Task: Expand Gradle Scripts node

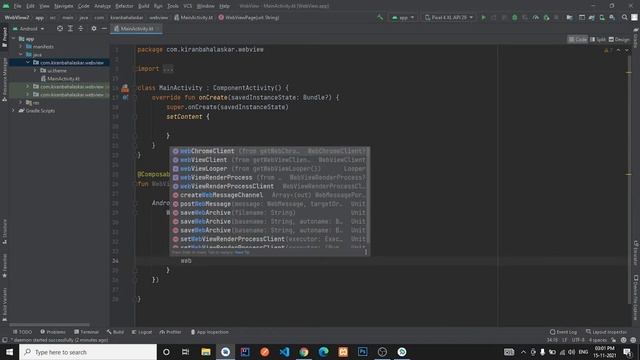Action: (x=14, y=111)
